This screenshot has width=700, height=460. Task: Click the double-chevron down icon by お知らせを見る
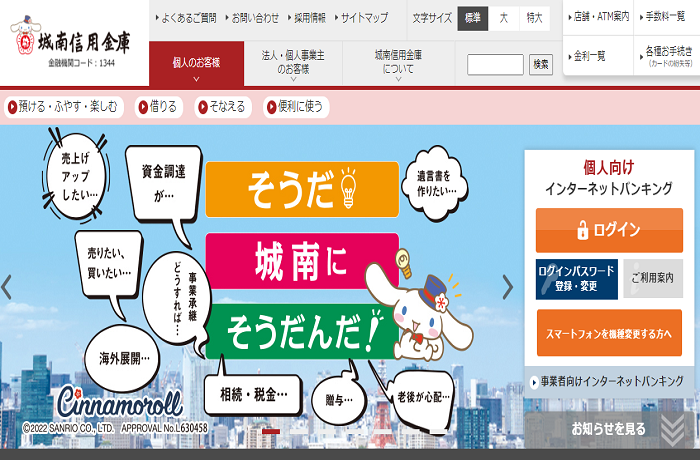pos(672,430)
